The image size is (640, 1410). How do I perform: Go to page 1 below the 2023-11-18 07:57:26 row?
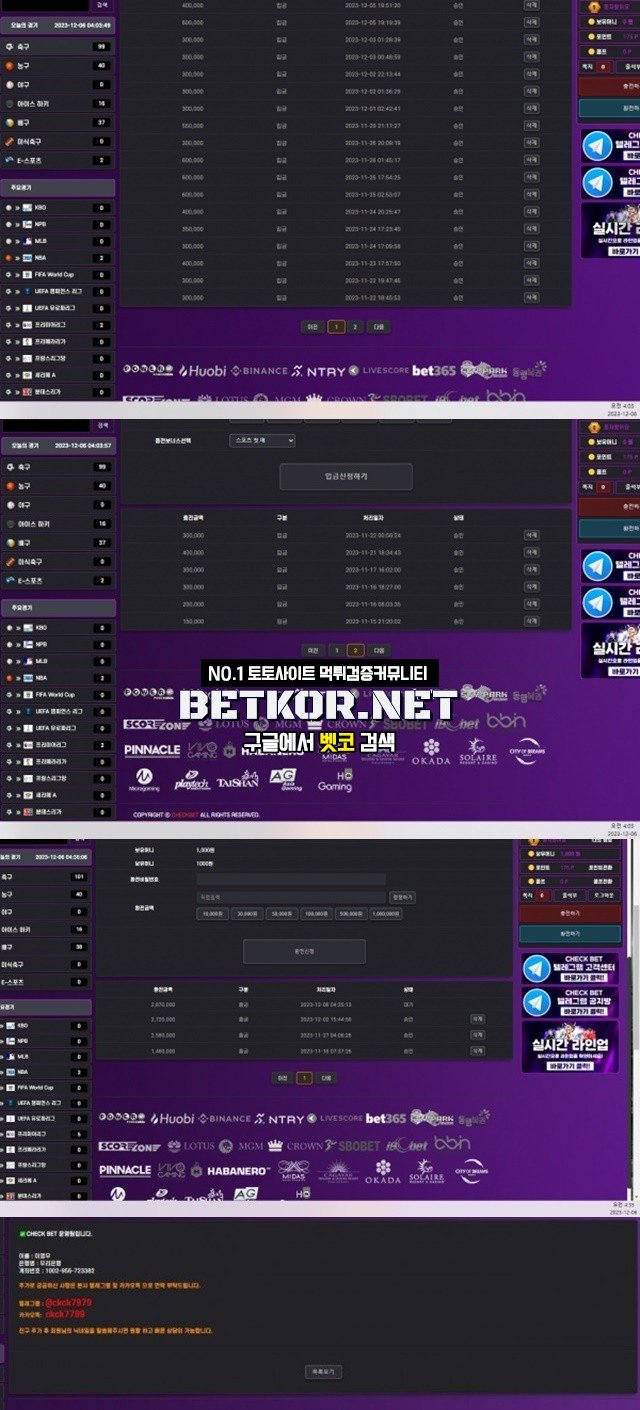click(304, 1078)
